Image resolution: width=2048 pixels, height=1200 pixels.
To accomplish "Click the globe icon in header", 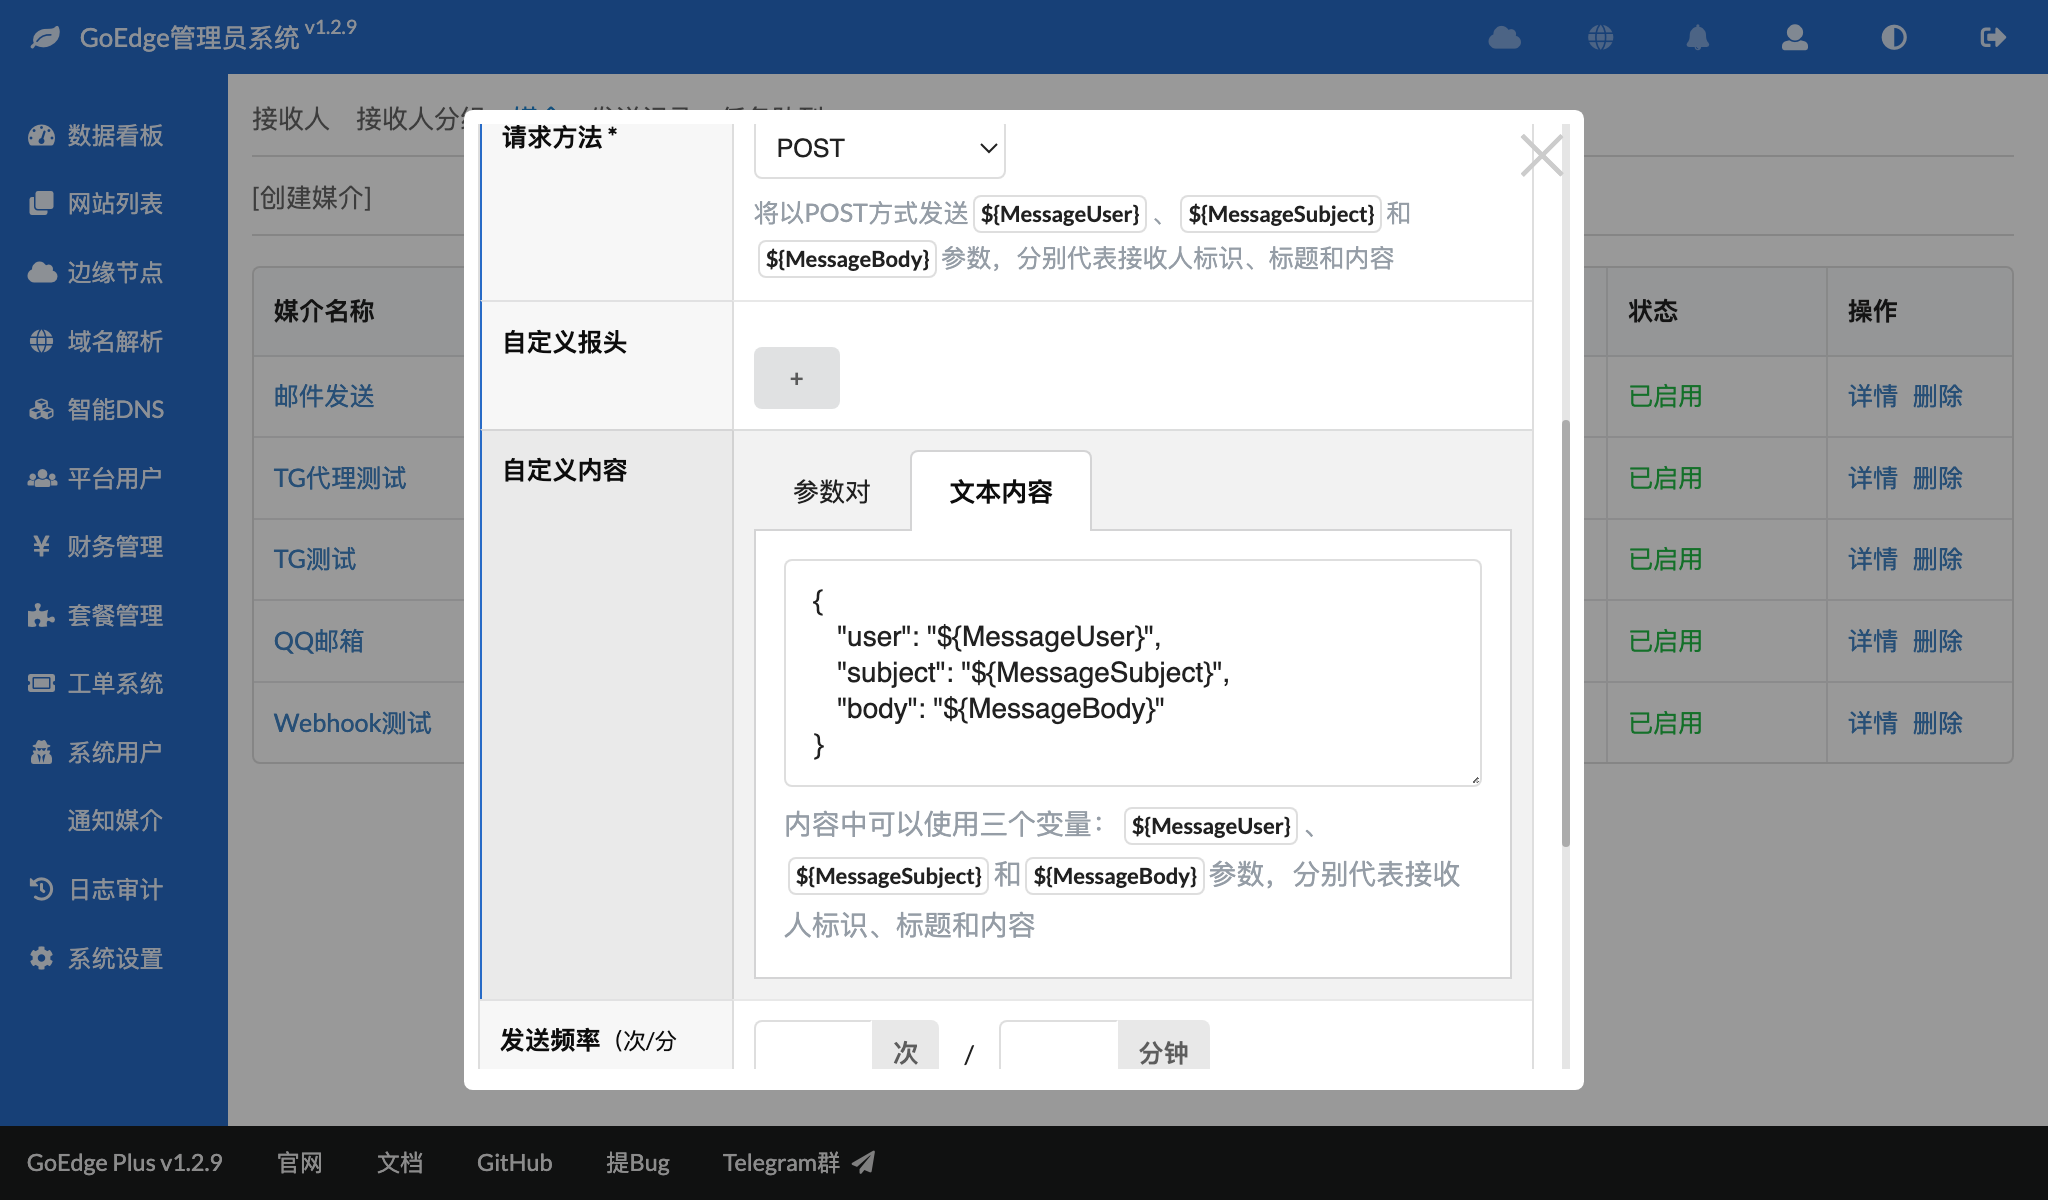I will tap(1601, 38).
